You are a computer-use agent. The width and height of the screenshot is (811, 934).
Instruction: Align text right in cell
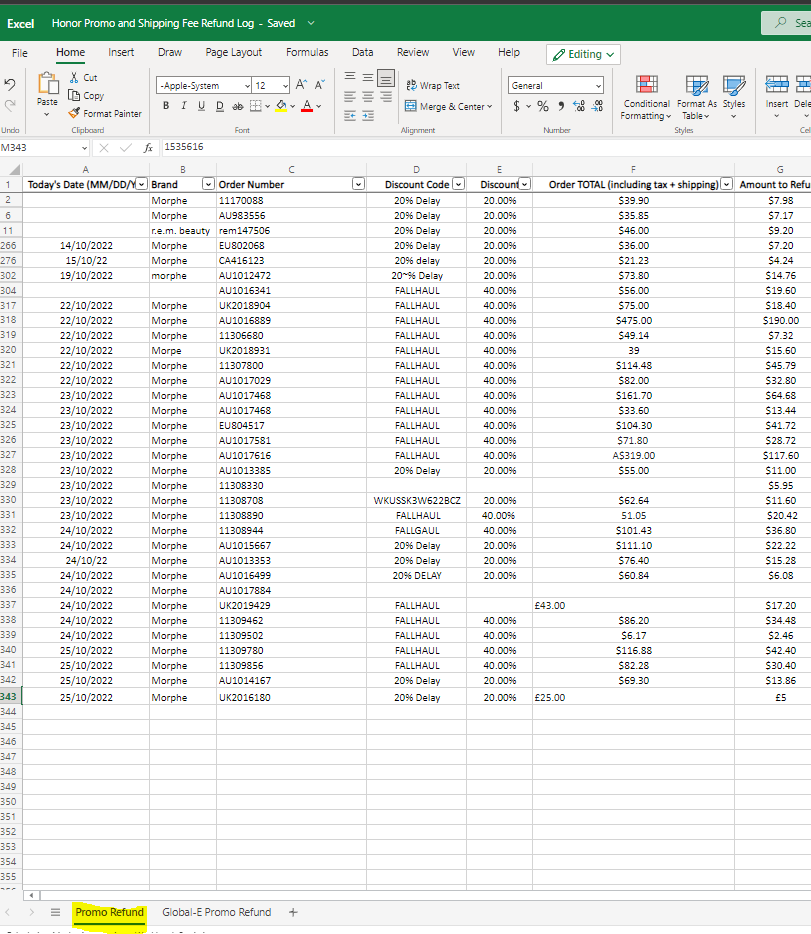386,96
